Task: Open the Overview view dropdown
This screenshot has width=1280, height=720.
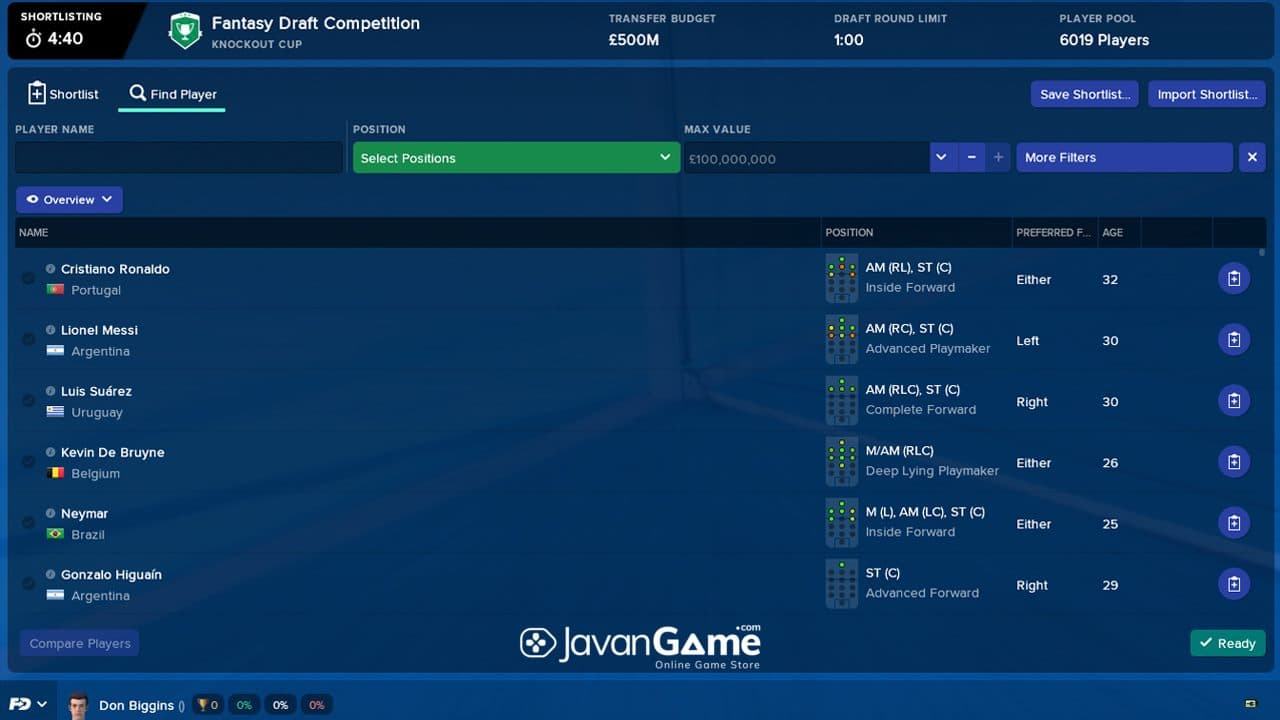Action: (x=69, y=200)
